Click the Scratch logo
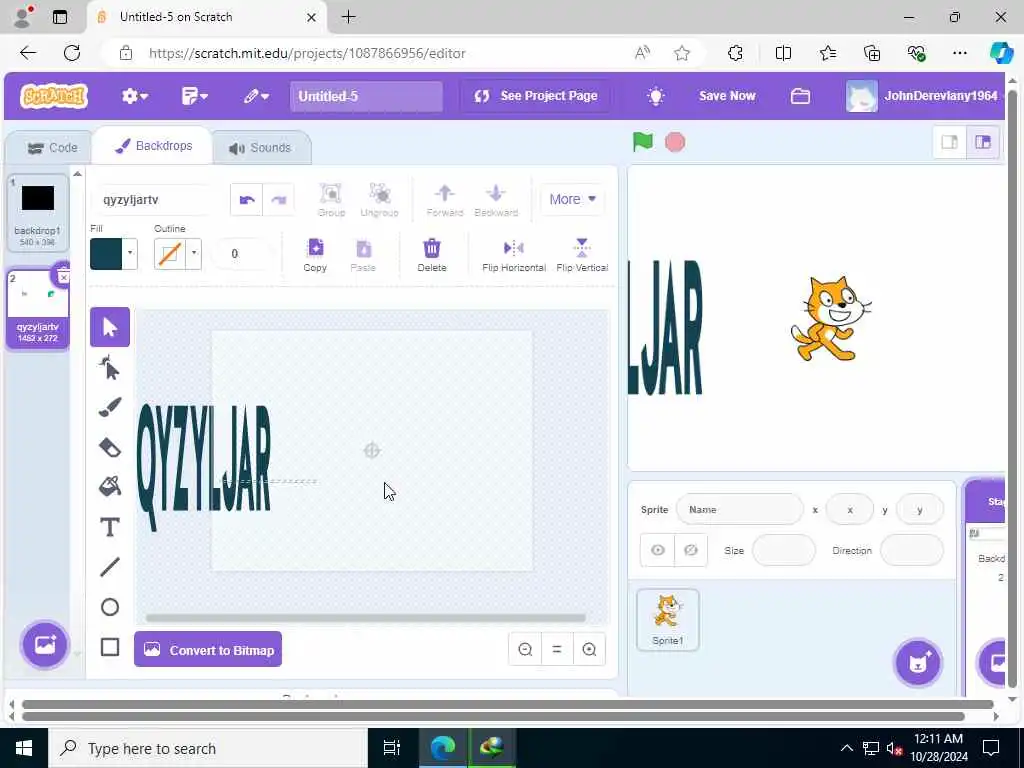 click(54, 96)
